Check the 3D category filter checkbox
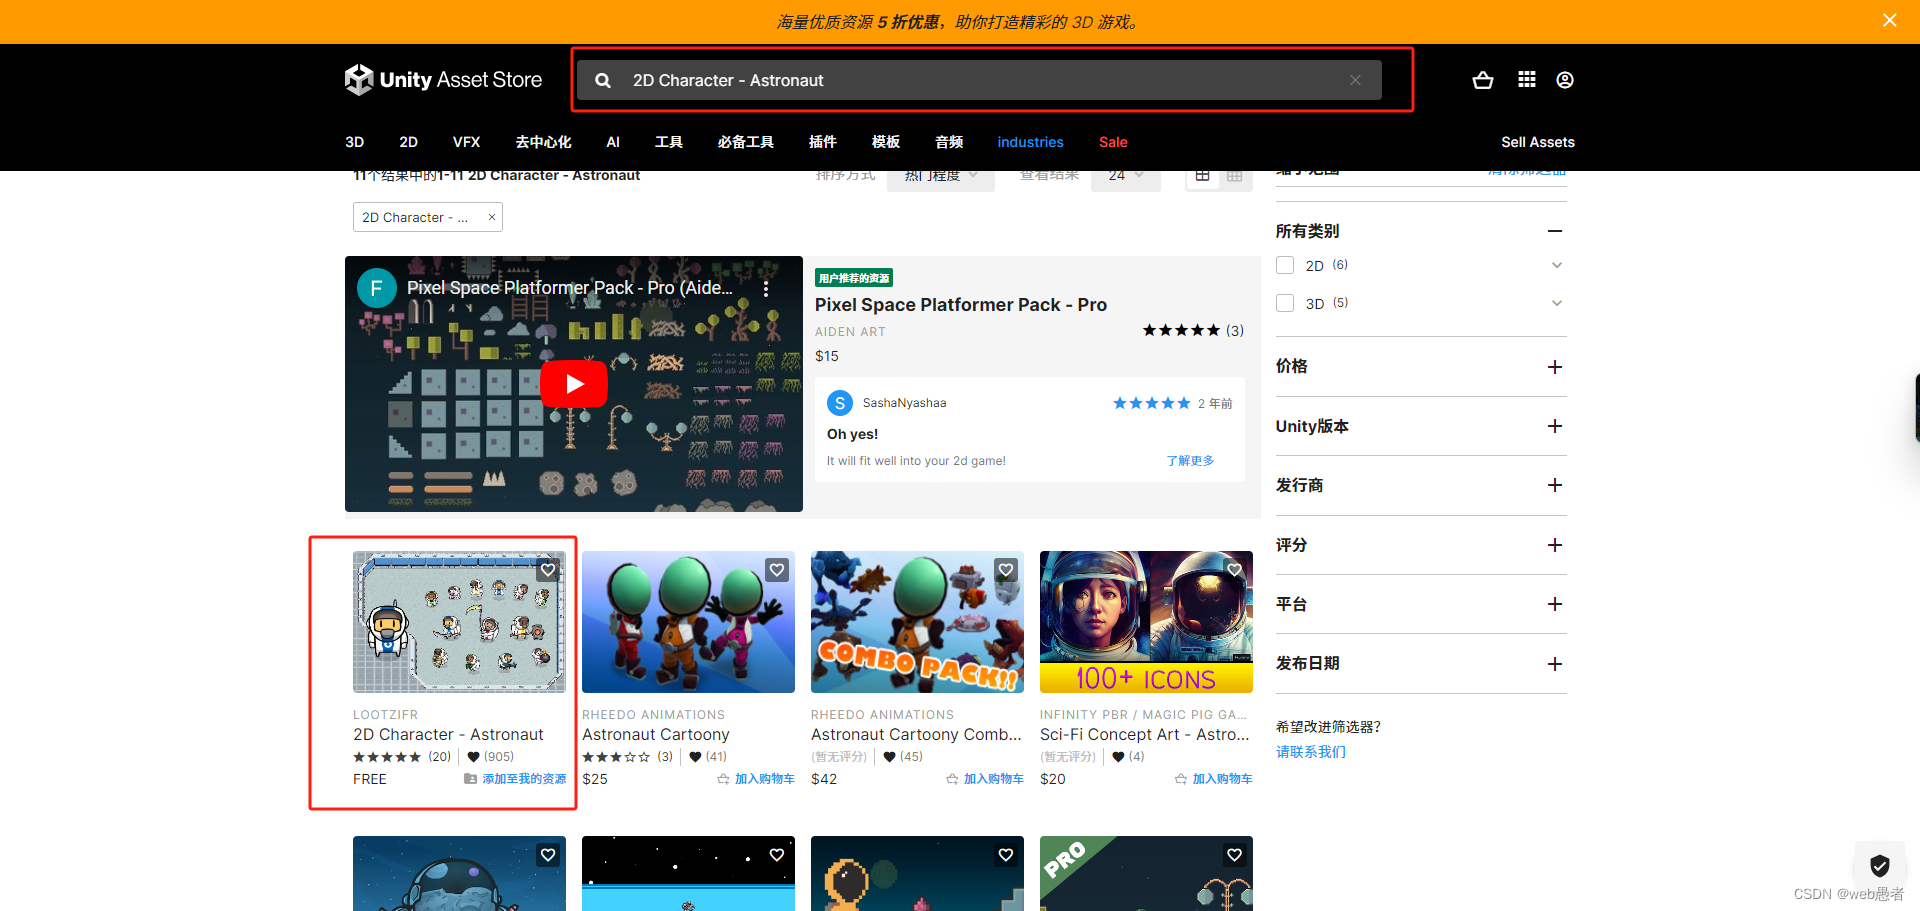Image resolution: width=1920 pixels, height=911 pixels. 1285,303
